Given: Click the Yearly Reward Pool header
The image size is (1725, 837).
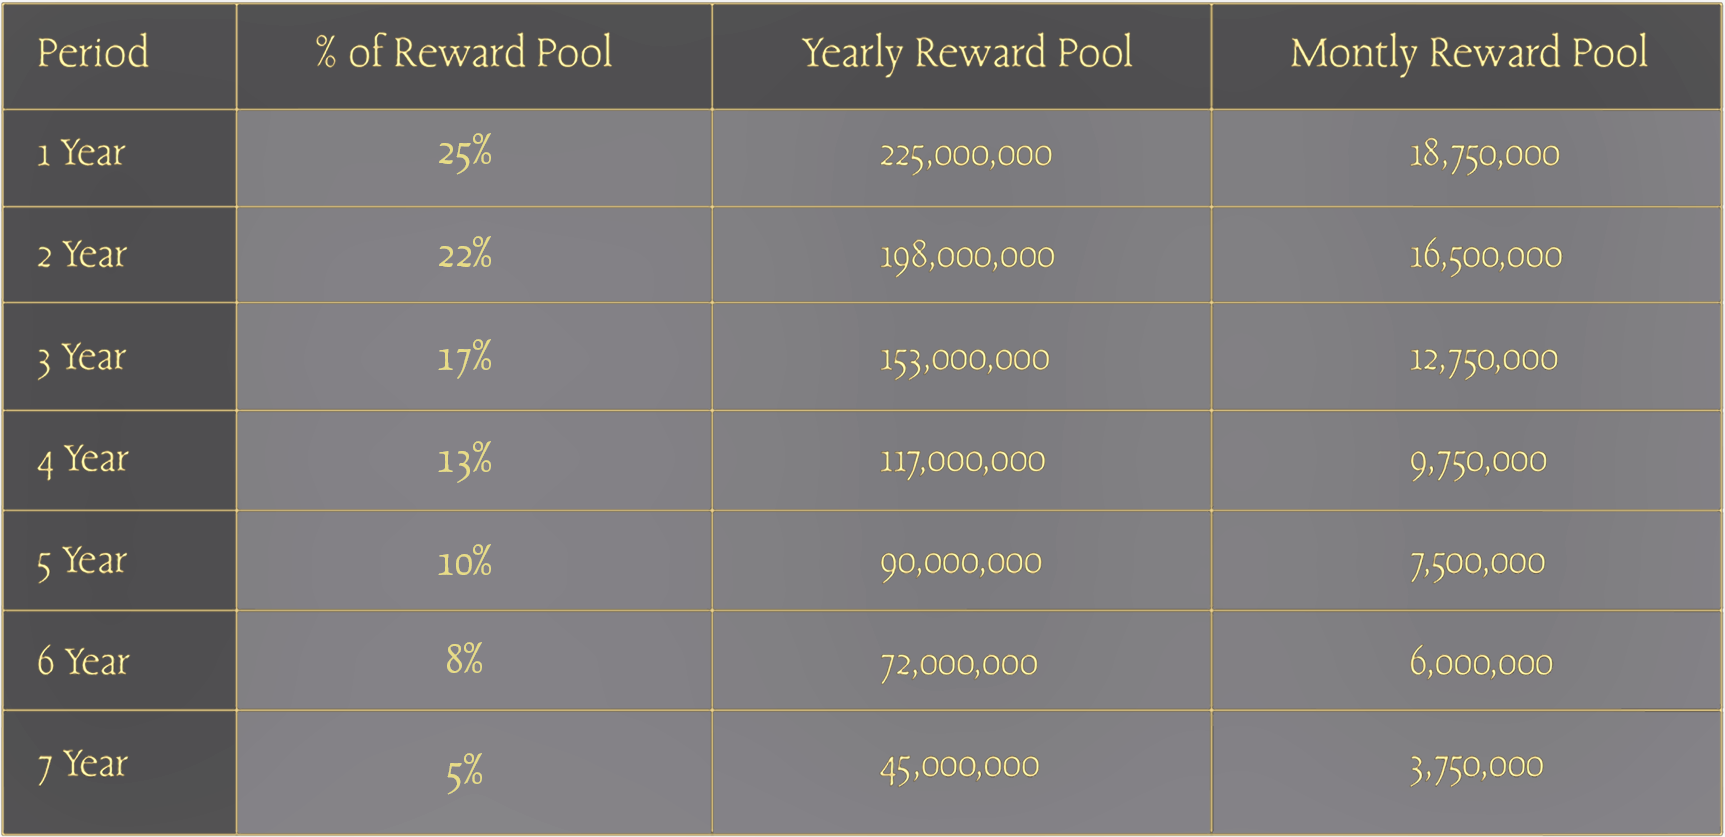Looking at the screenshot, I should [967, 53].
